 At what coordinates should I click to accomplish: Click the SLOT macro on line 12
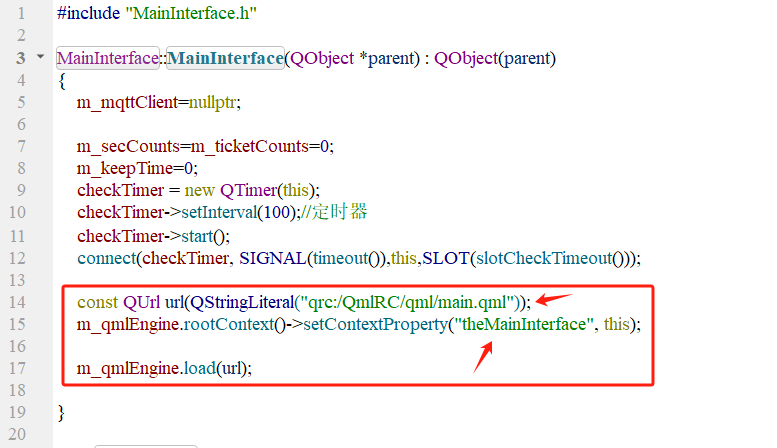pyautogui.click(x=445, y=258)
